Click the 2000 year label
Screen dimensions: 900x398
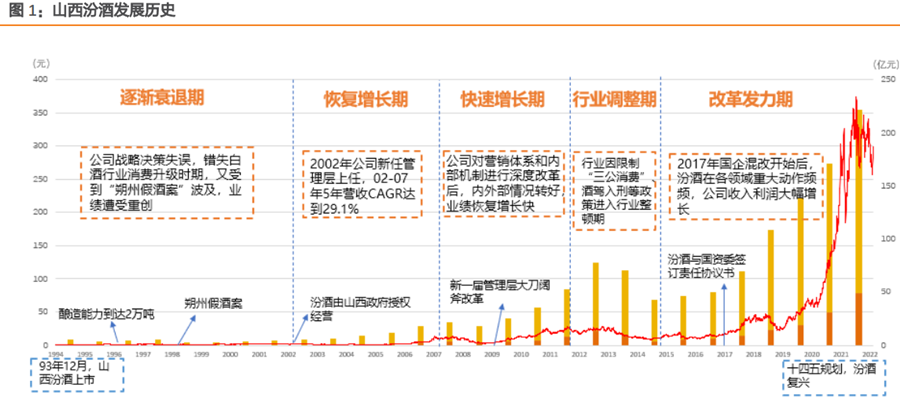point(230,355)
